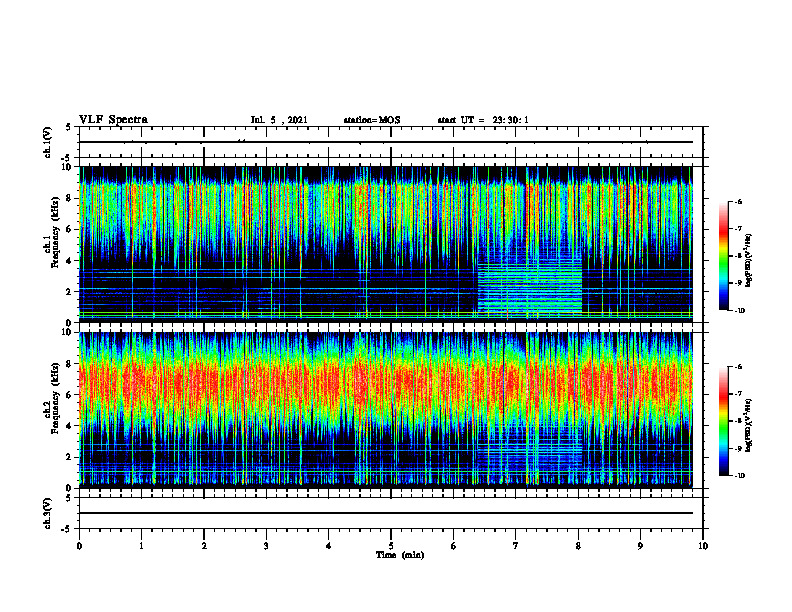The image size is (792, 612).
Task: Click time axis tick label "8"
Action: (578, 546)
